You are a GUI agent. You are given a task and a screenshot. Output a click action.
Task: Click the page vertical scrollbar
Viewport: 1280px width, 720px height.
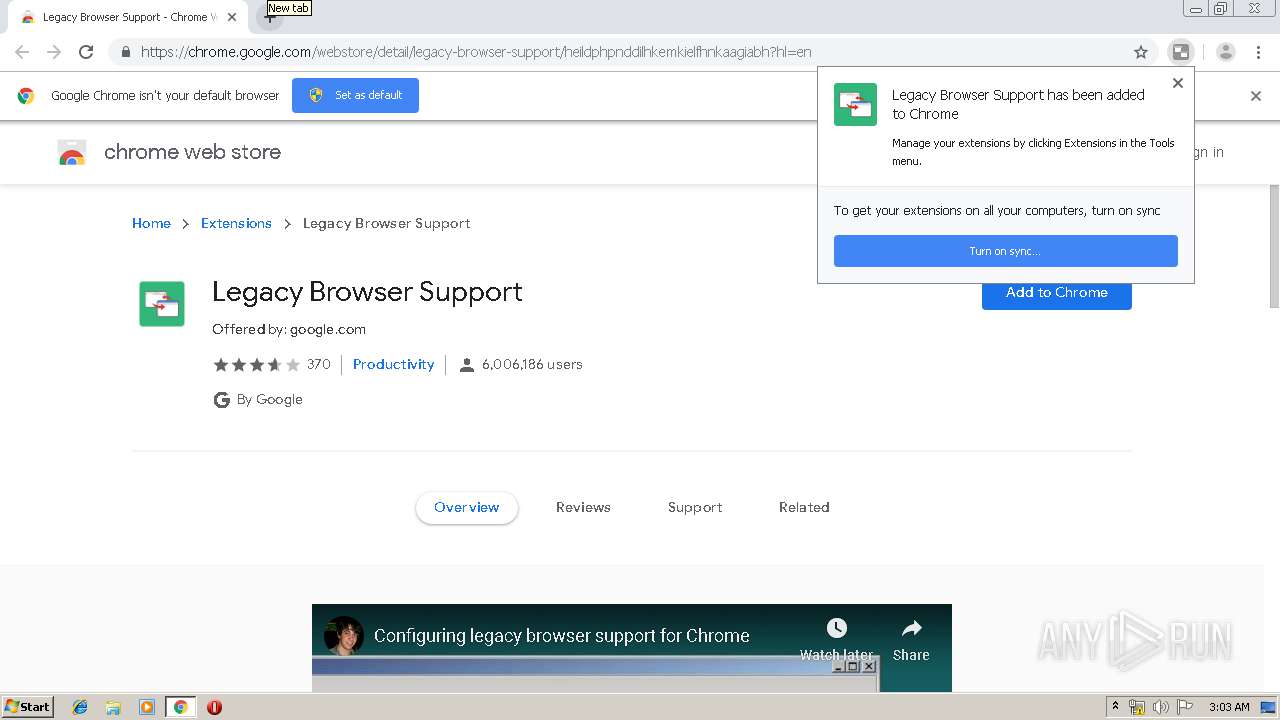coord(1274,245)
